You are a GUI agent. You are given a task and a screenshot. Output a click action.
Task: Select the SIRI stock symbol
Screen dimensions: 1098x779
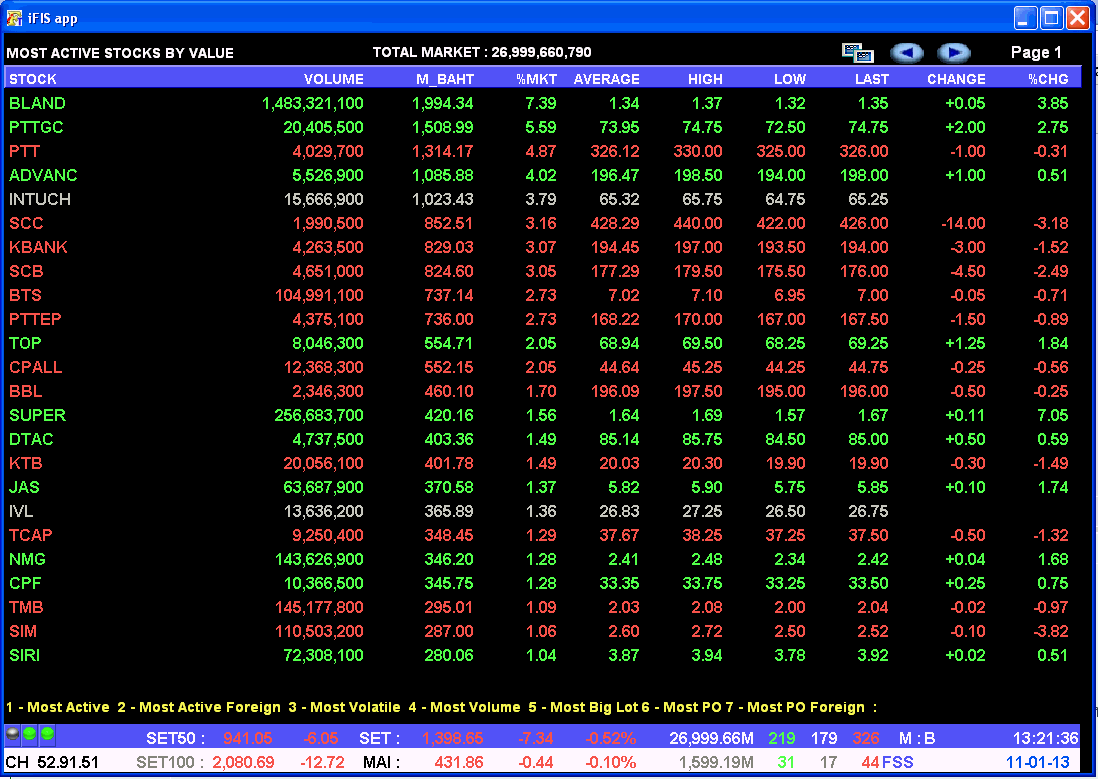tap(25, 655)
